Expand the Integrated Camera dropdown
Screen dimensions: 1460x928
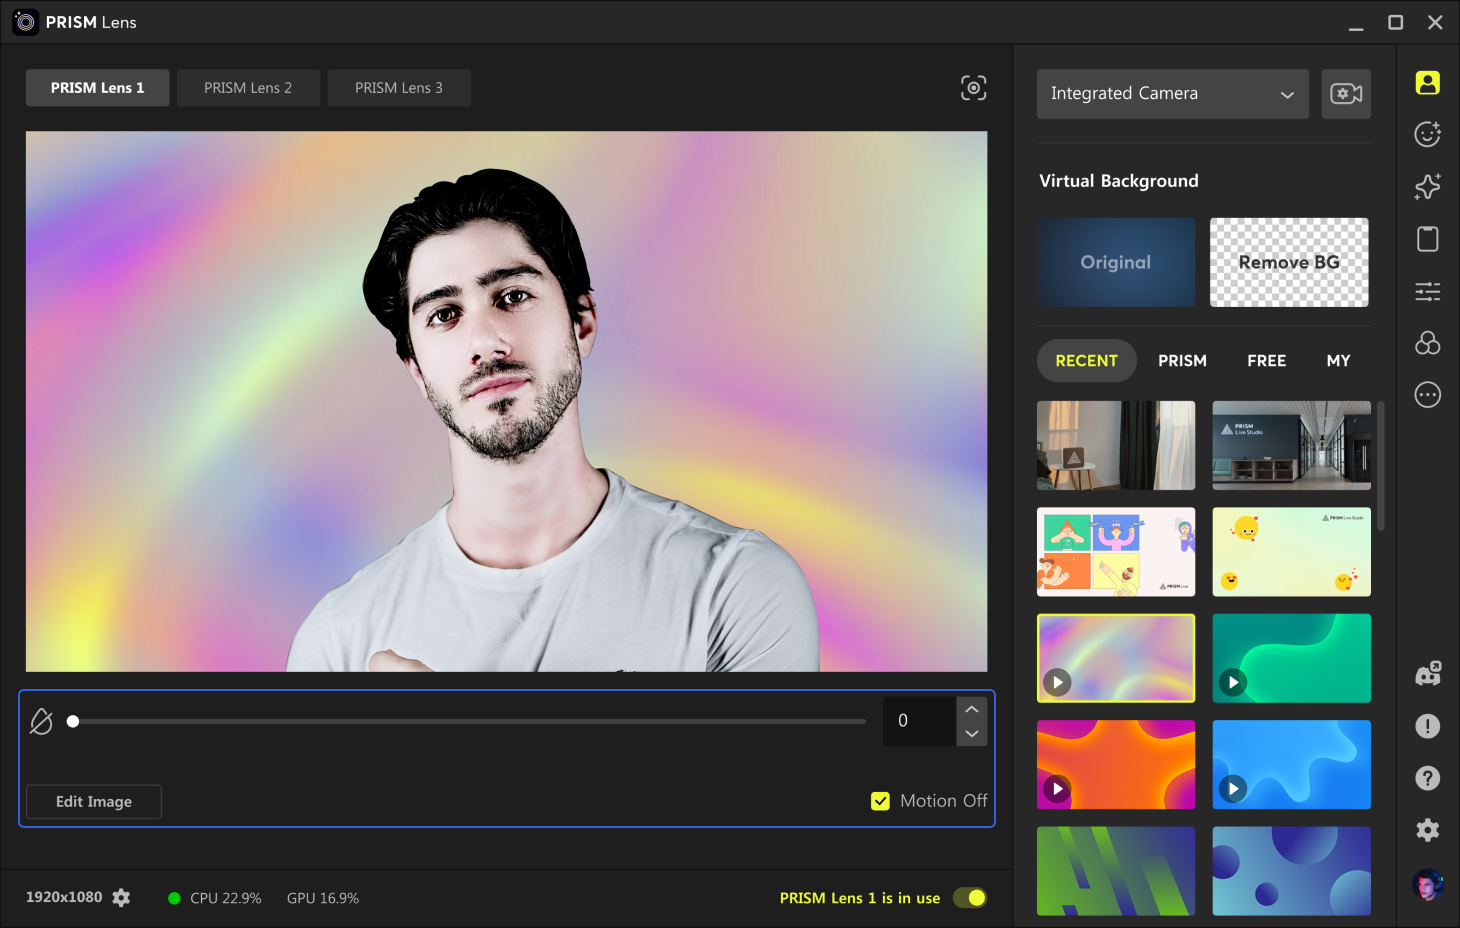pos(1172,94)
